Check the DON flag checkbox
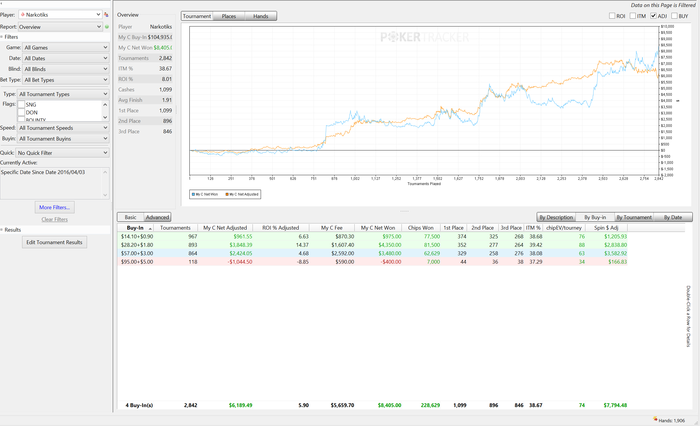700x426 pixels. pos(21,113)
